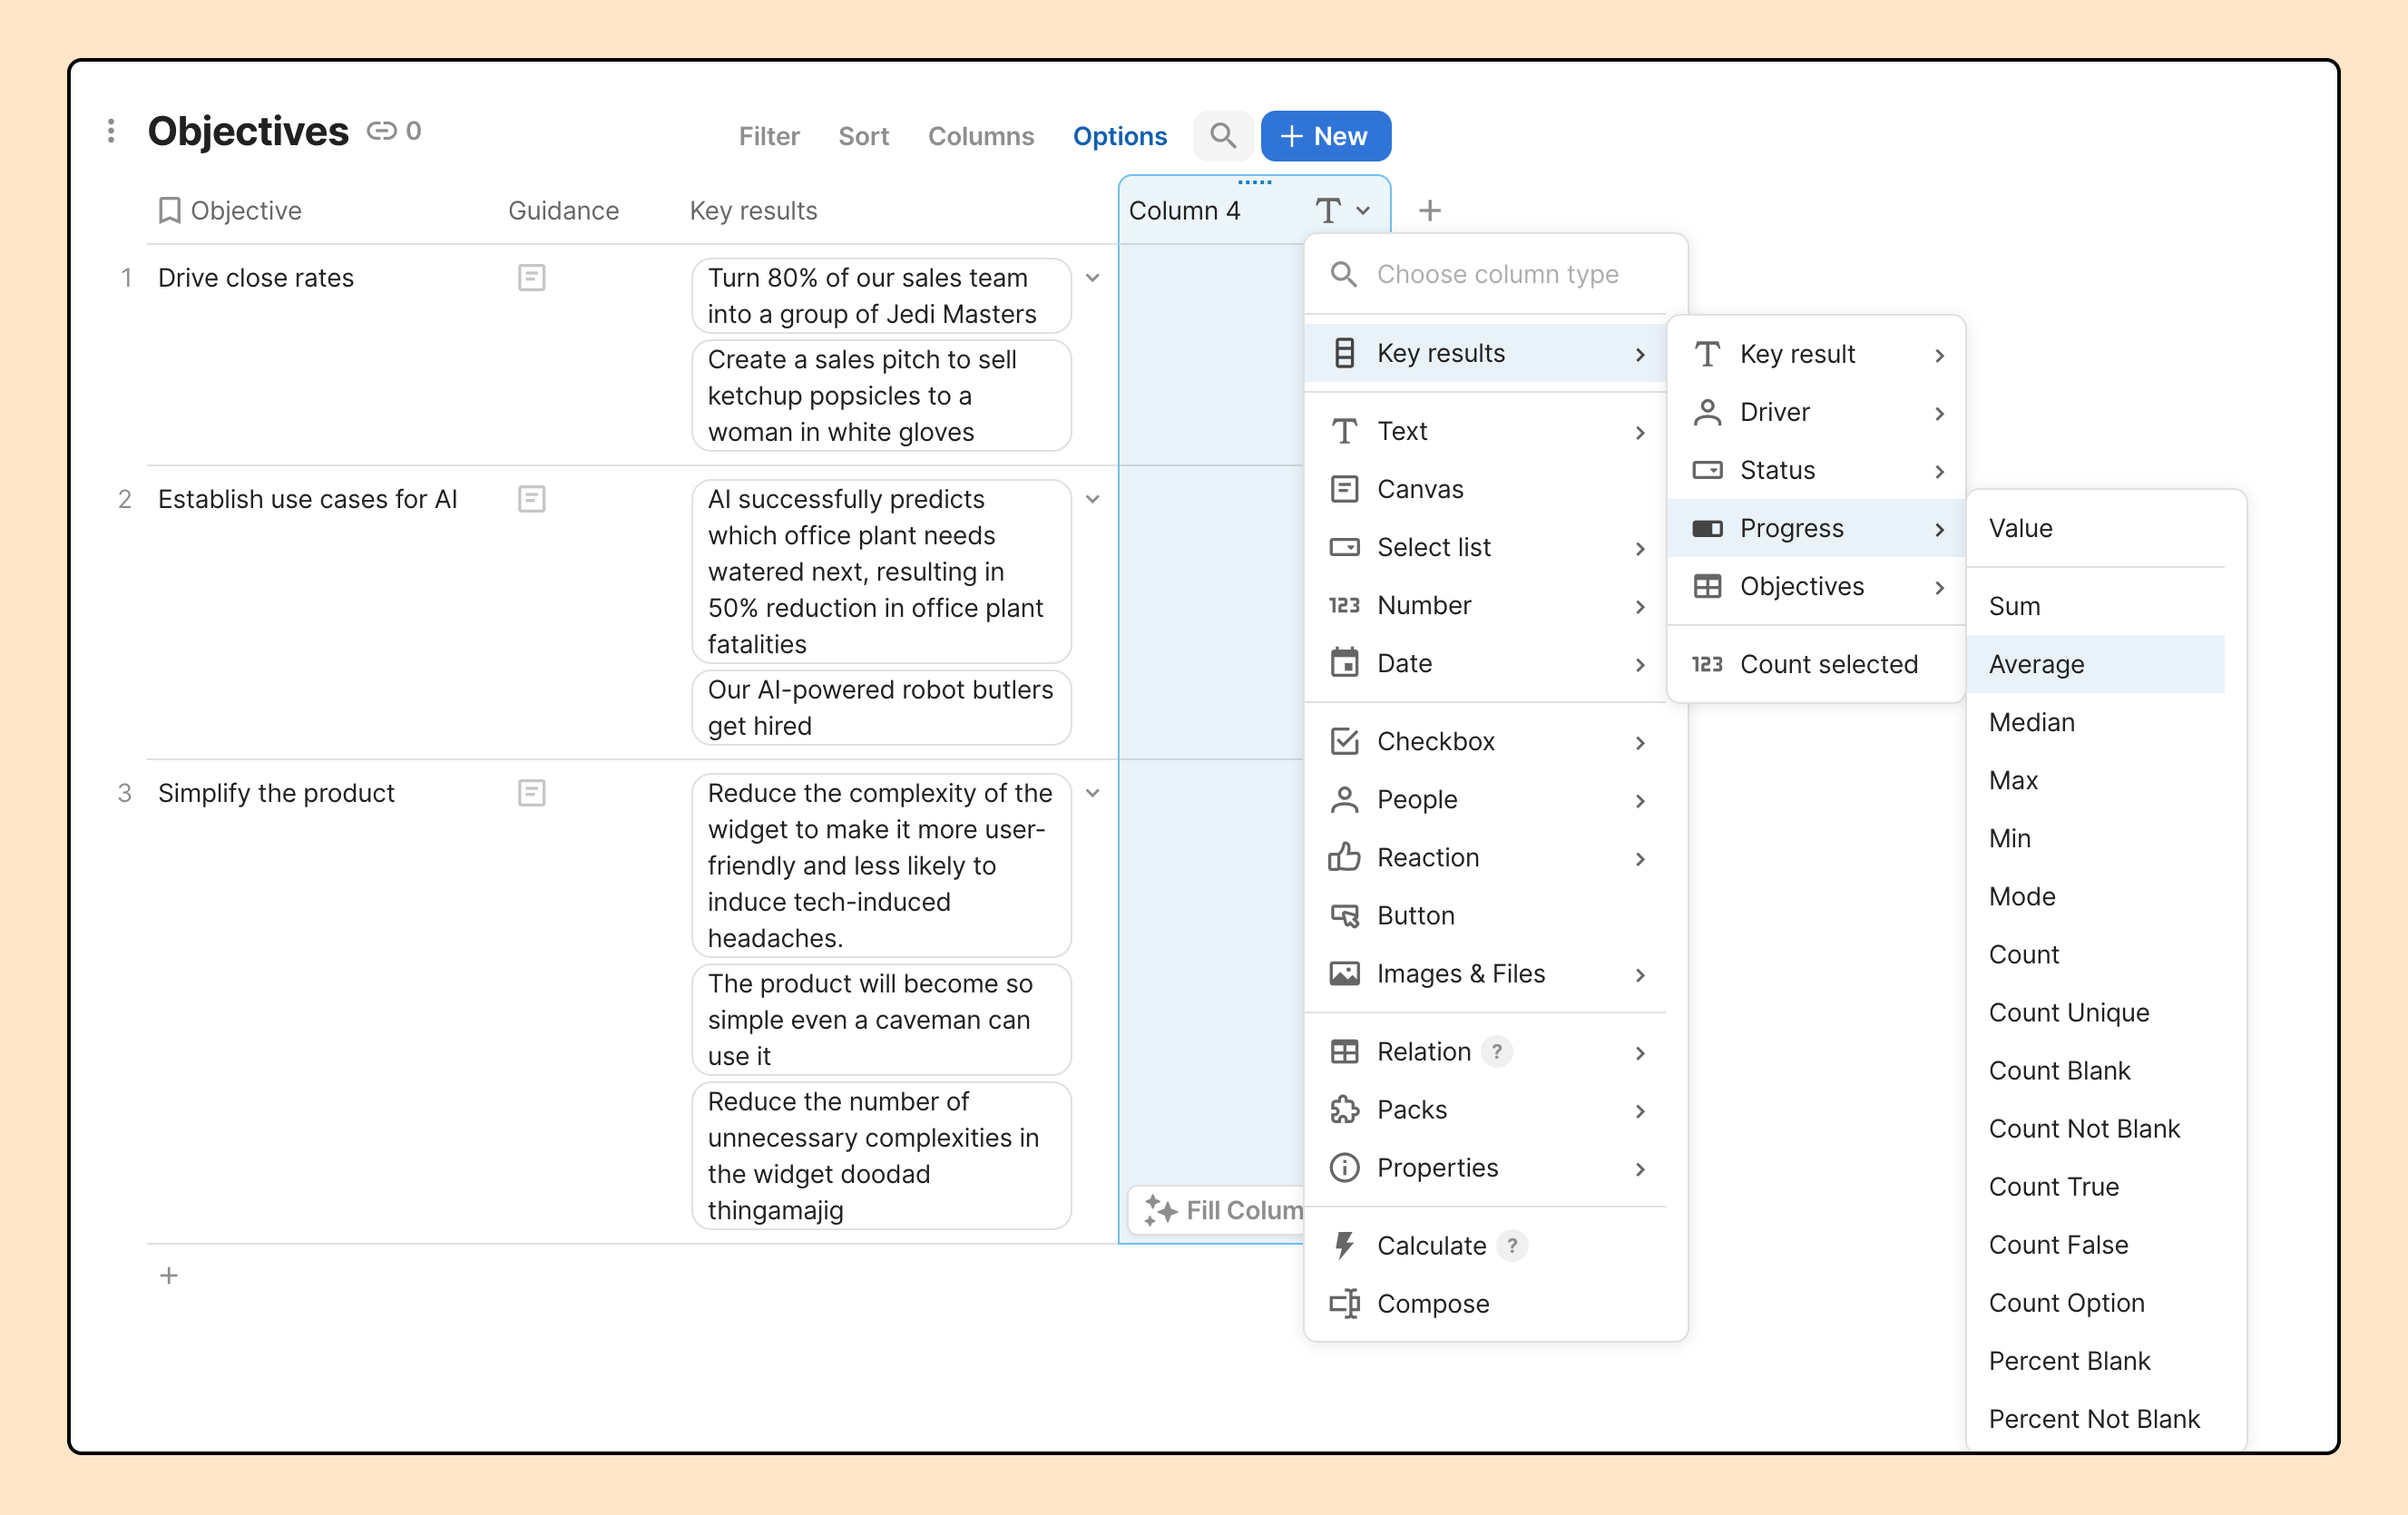Screen dimensions: 2408x1515
Task: Click 'Simplify the product' objective cell
Action: point(276,793)
